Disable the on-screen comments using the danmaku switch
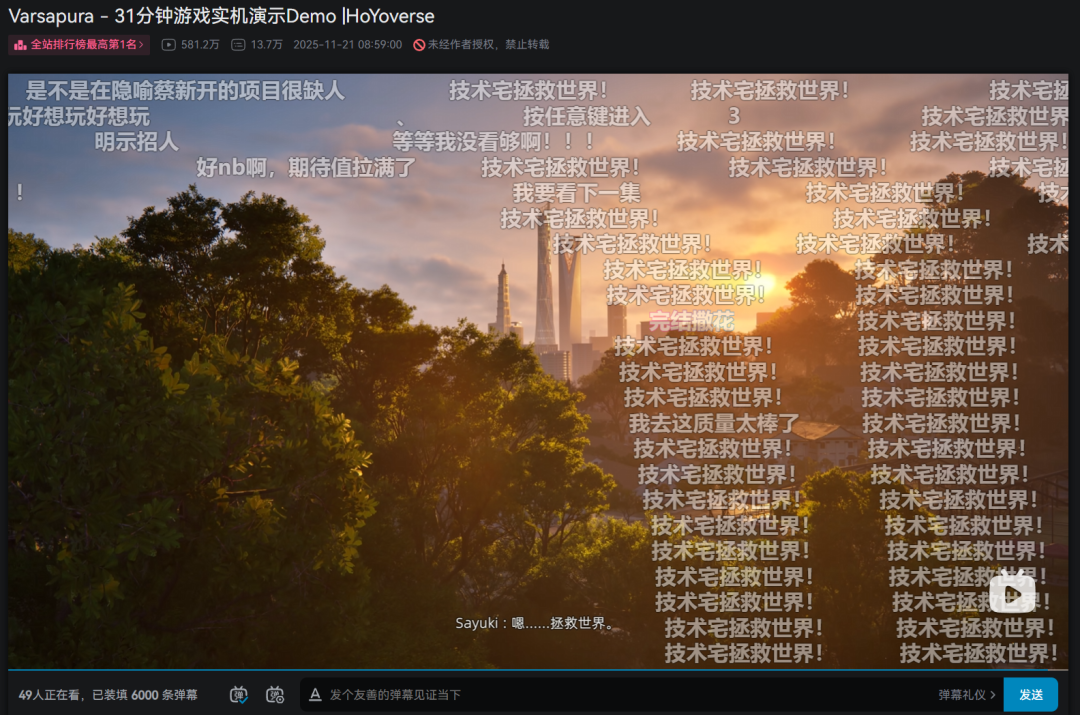The image size is (1080, 715). tap(238, 694)
